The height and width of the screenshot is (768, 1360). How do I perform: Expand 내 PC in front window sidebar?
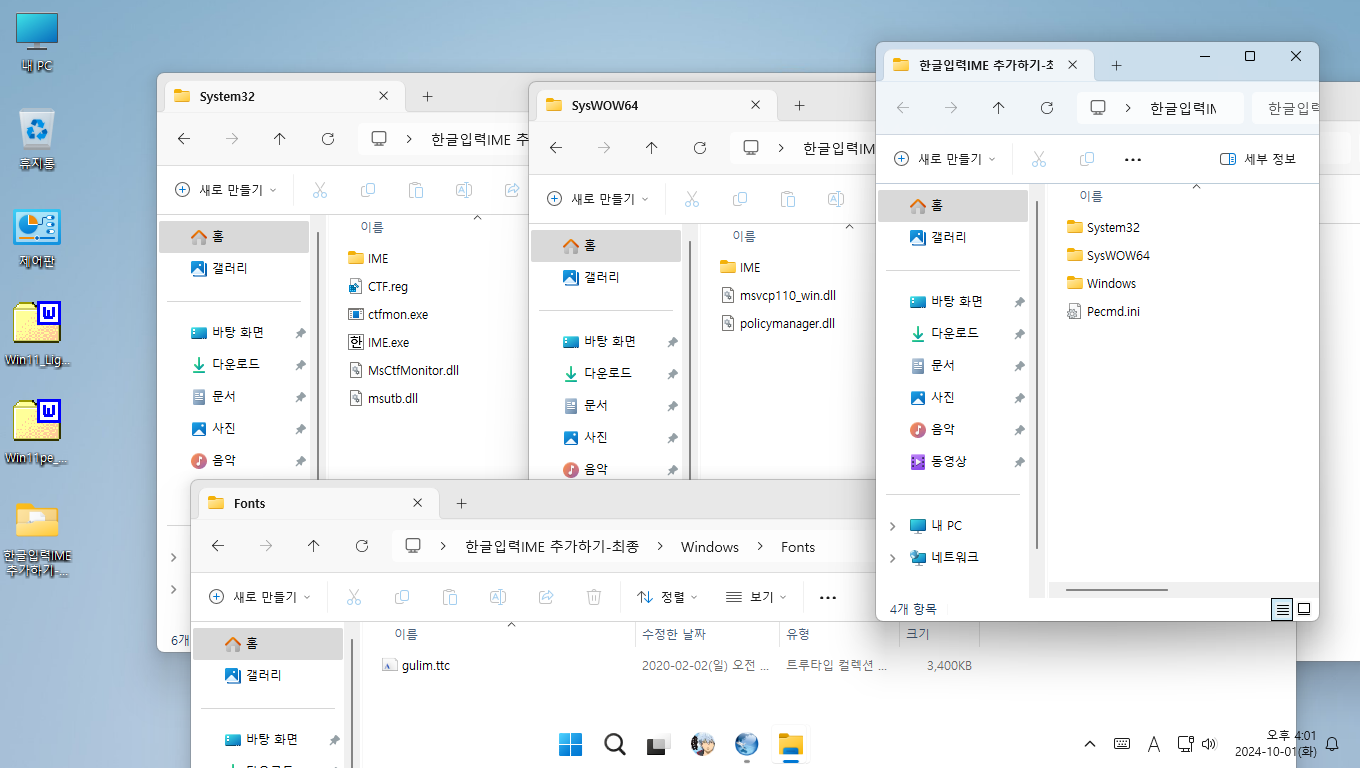click(x=892, y=526)
